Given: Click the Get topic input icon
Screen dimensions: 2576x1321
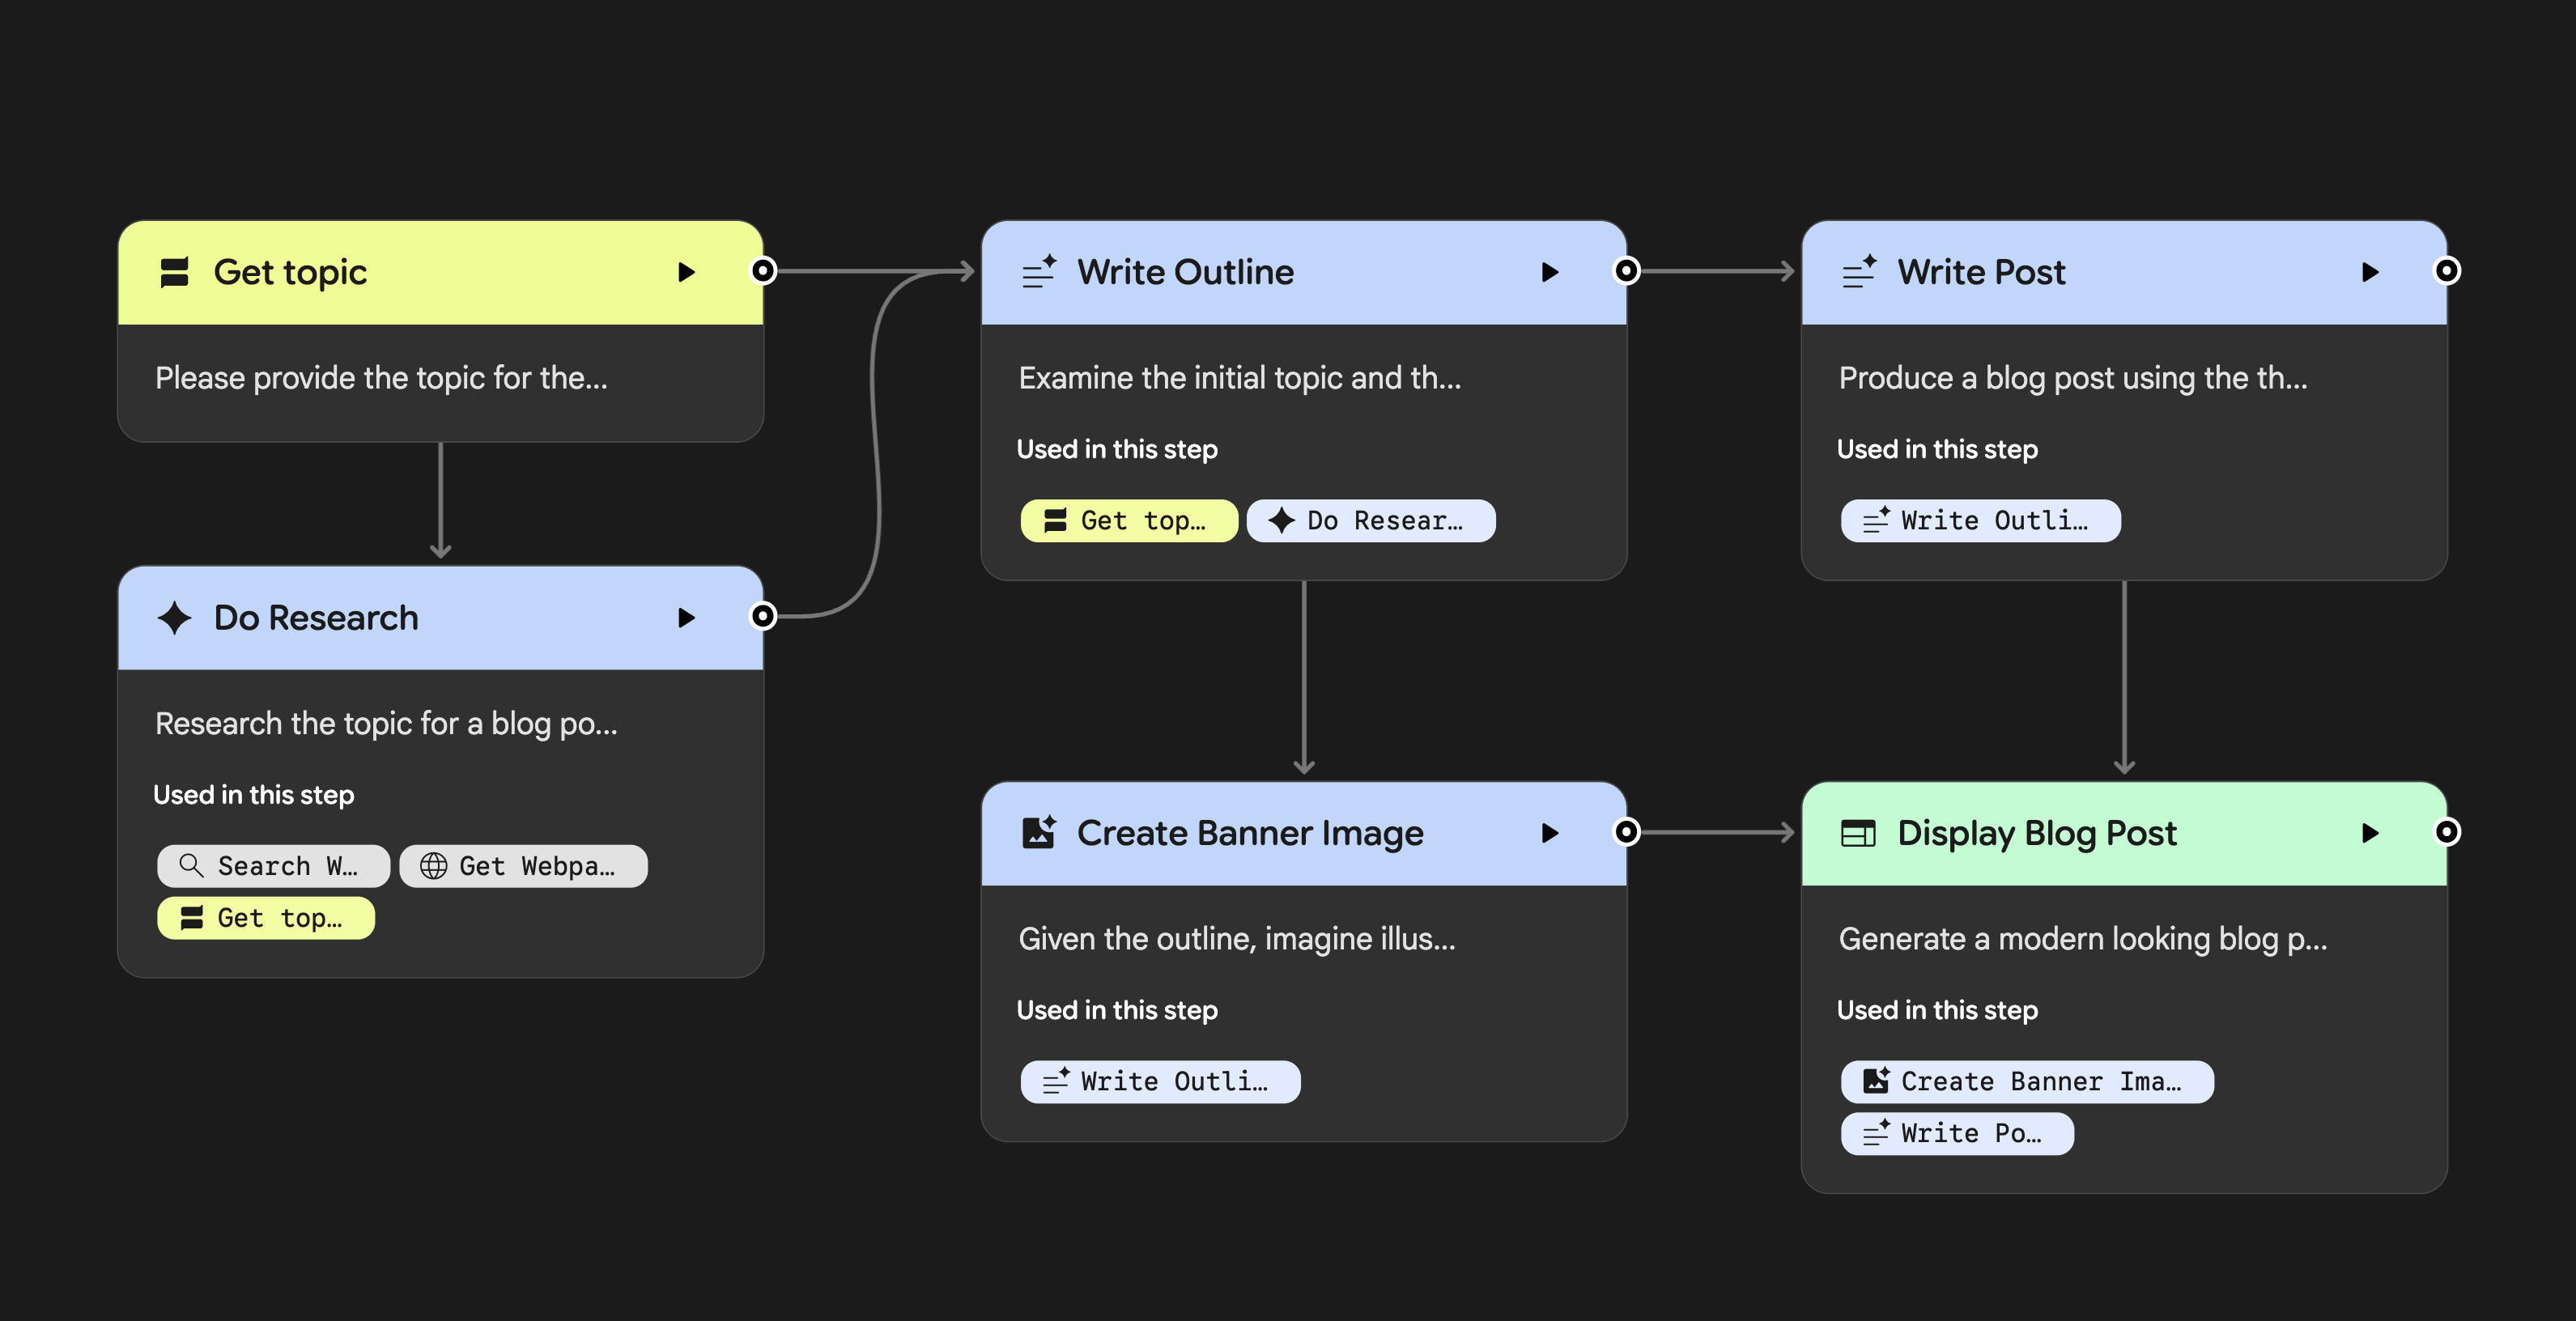Looking at the screenshot, I should coord(175,272).
